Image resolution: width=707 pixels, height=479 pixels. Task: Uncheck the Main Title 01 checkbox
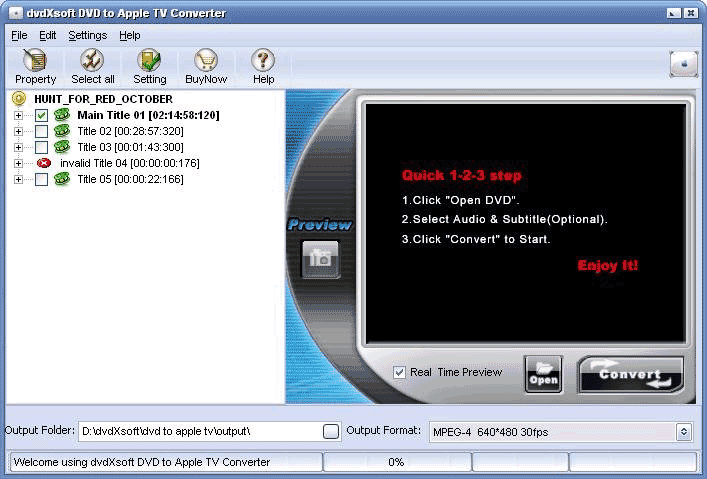tap(42, 115)
